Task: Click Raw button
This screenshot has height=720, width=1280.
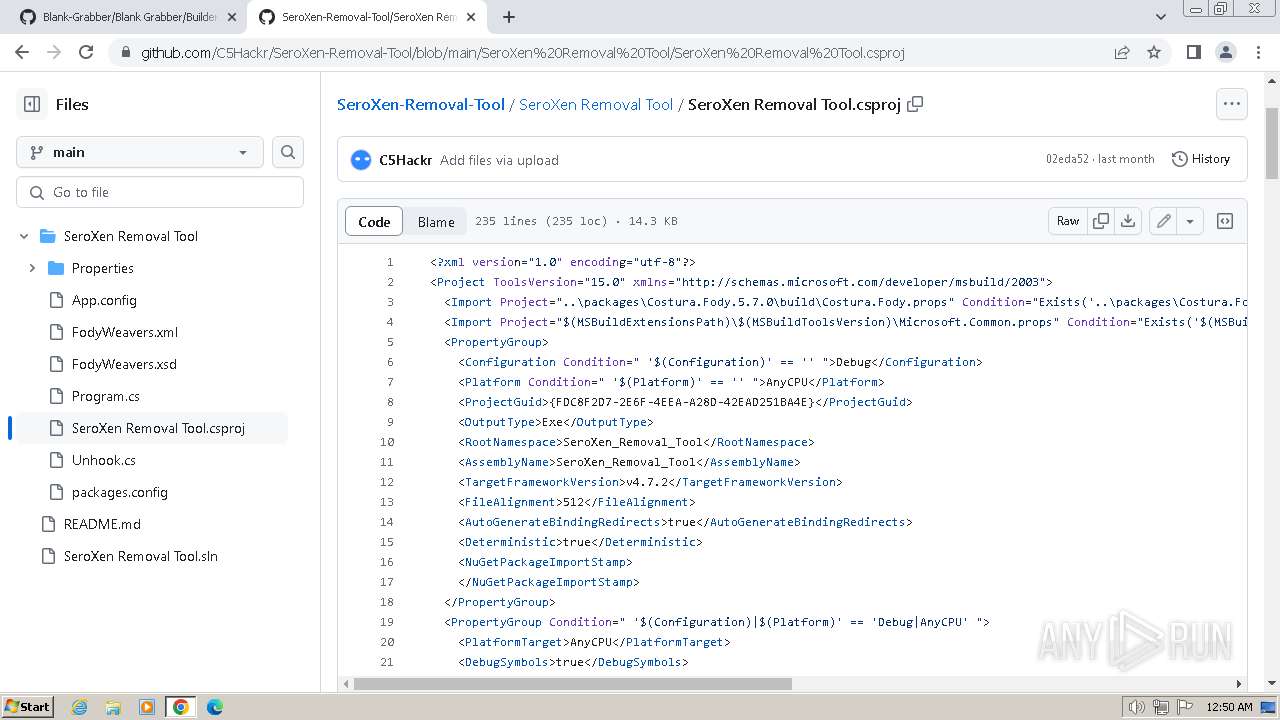Action: (x=1068, y=221)
